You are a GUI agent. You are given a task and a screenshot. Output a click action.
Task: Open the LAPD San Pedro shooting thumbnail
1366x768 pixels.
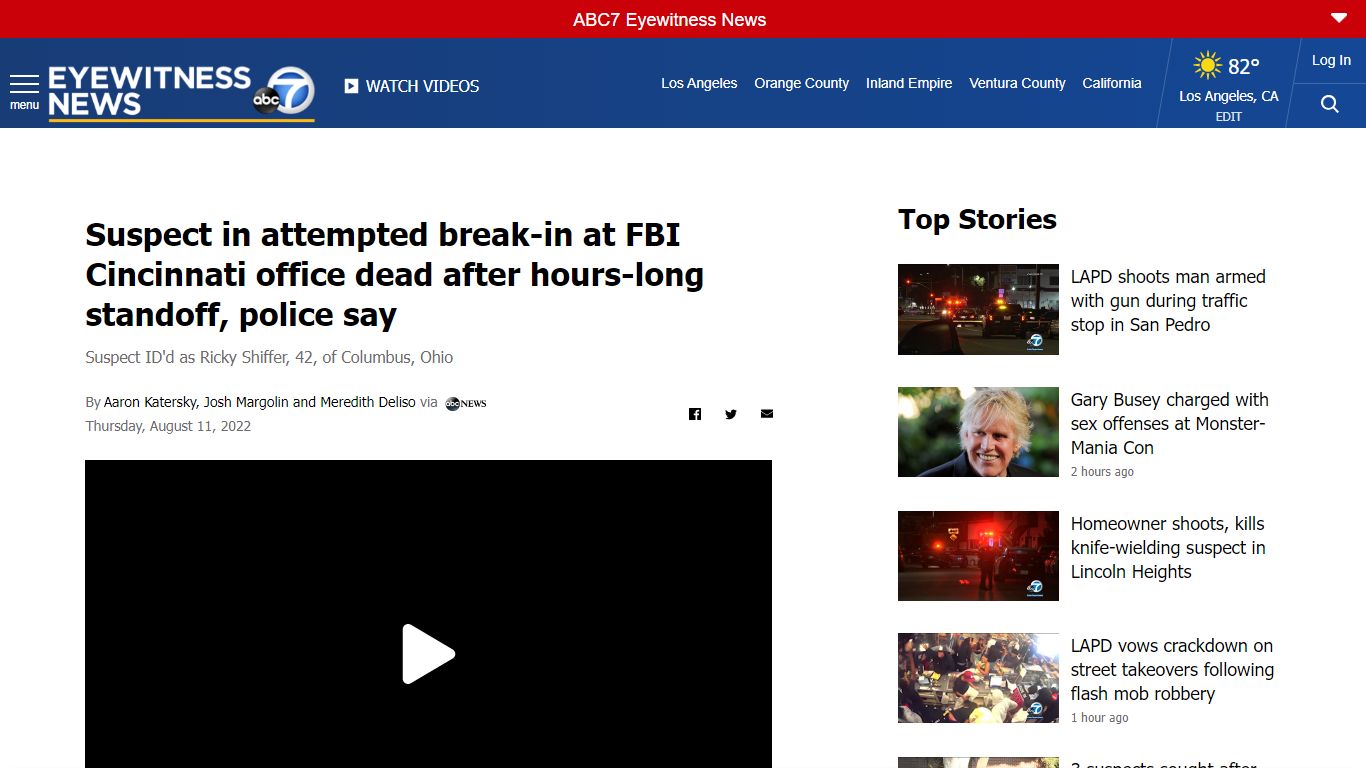tap(978, 309)
